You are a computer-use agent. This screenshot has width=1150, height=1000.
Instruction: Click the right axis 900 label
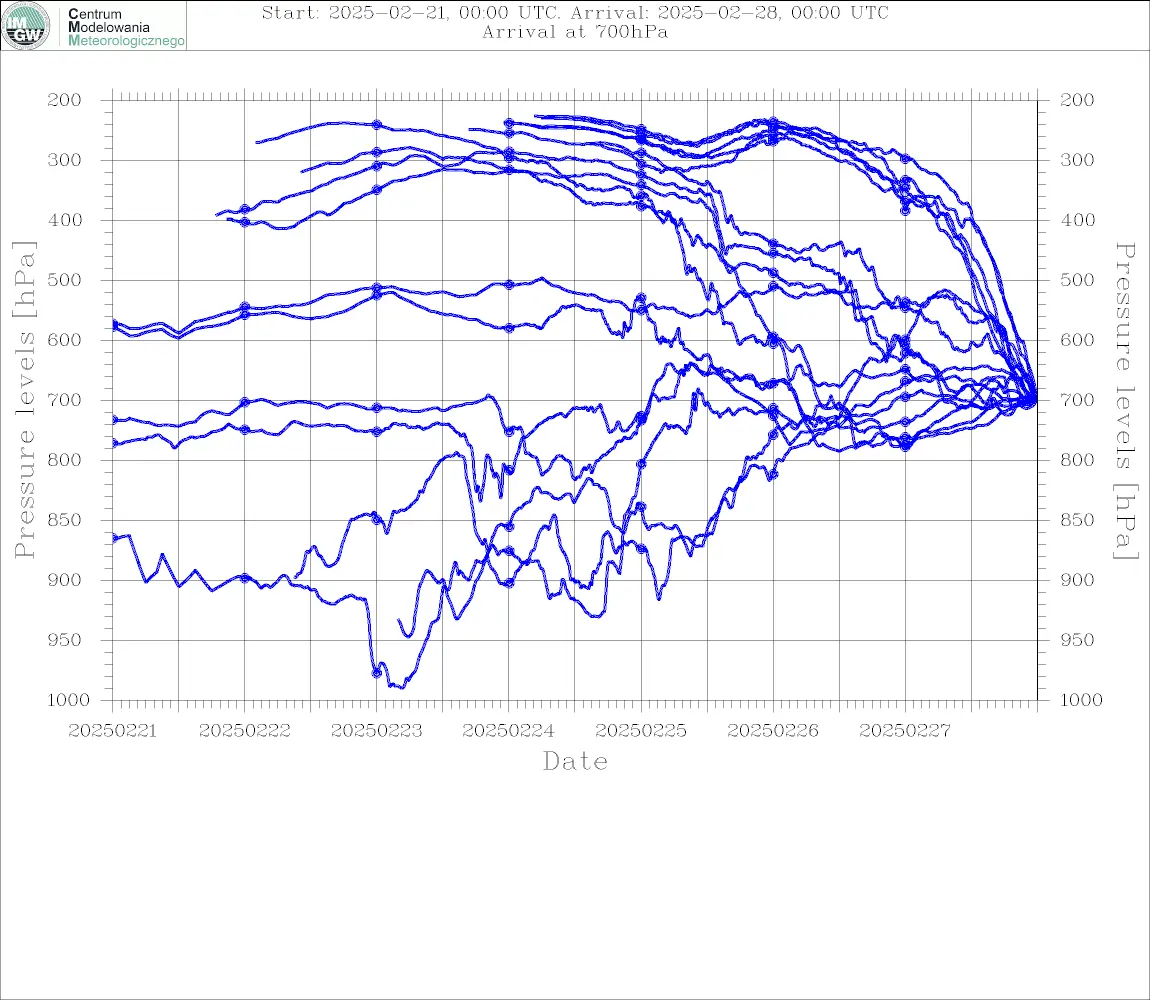coord(1077,580)
